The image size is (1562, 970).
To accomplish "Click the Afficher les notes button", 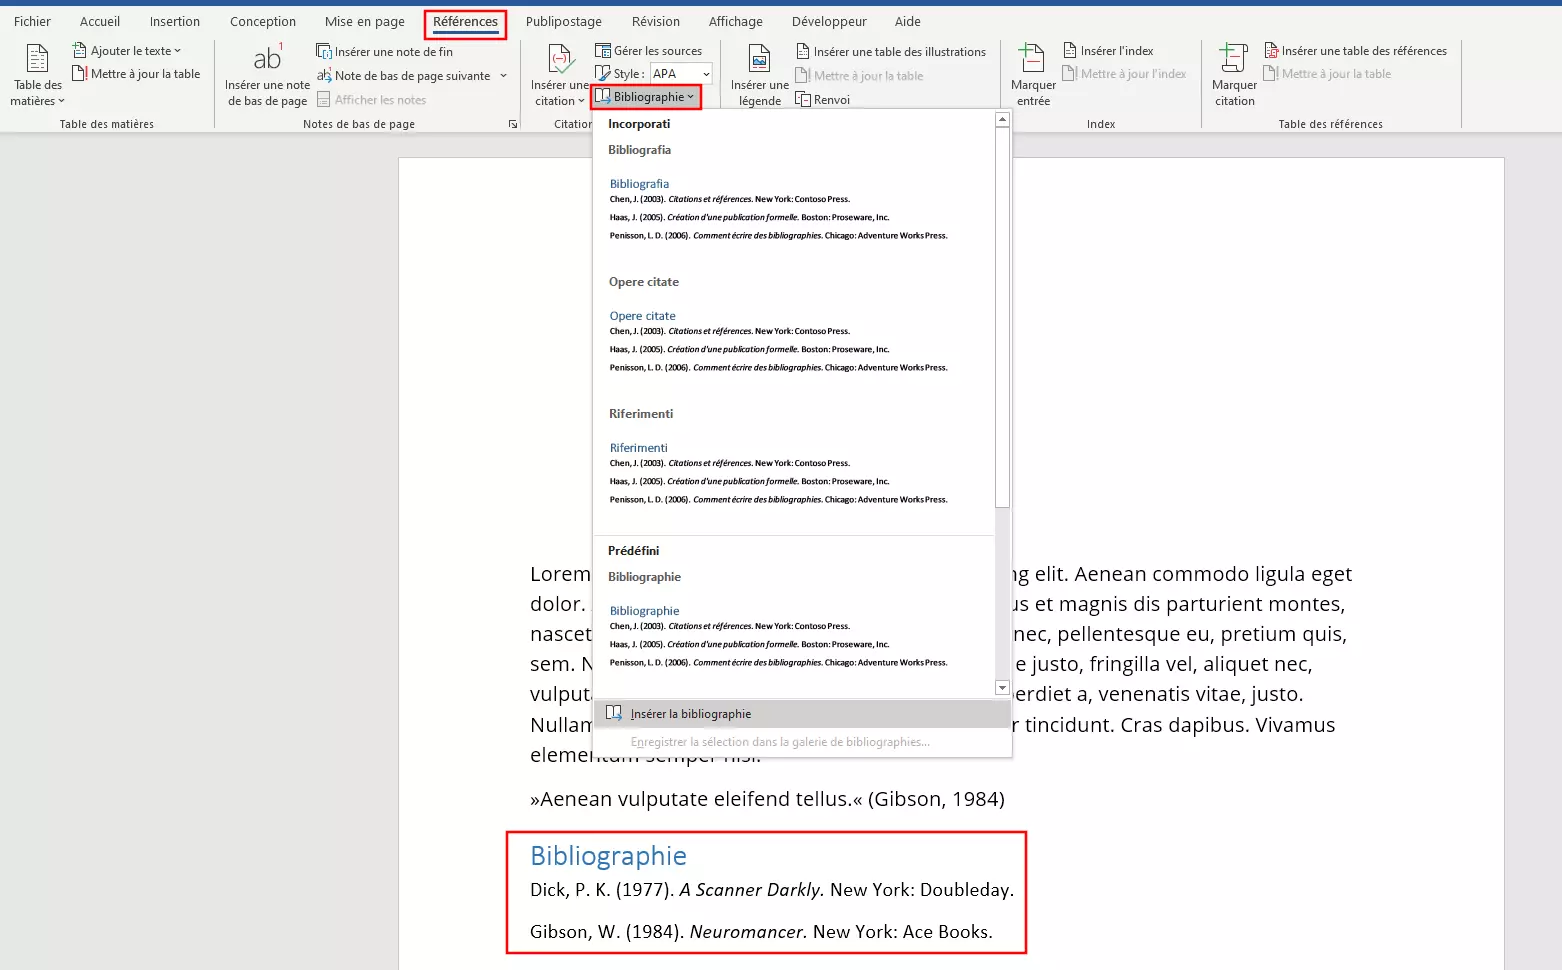I will tap(372, 100).
